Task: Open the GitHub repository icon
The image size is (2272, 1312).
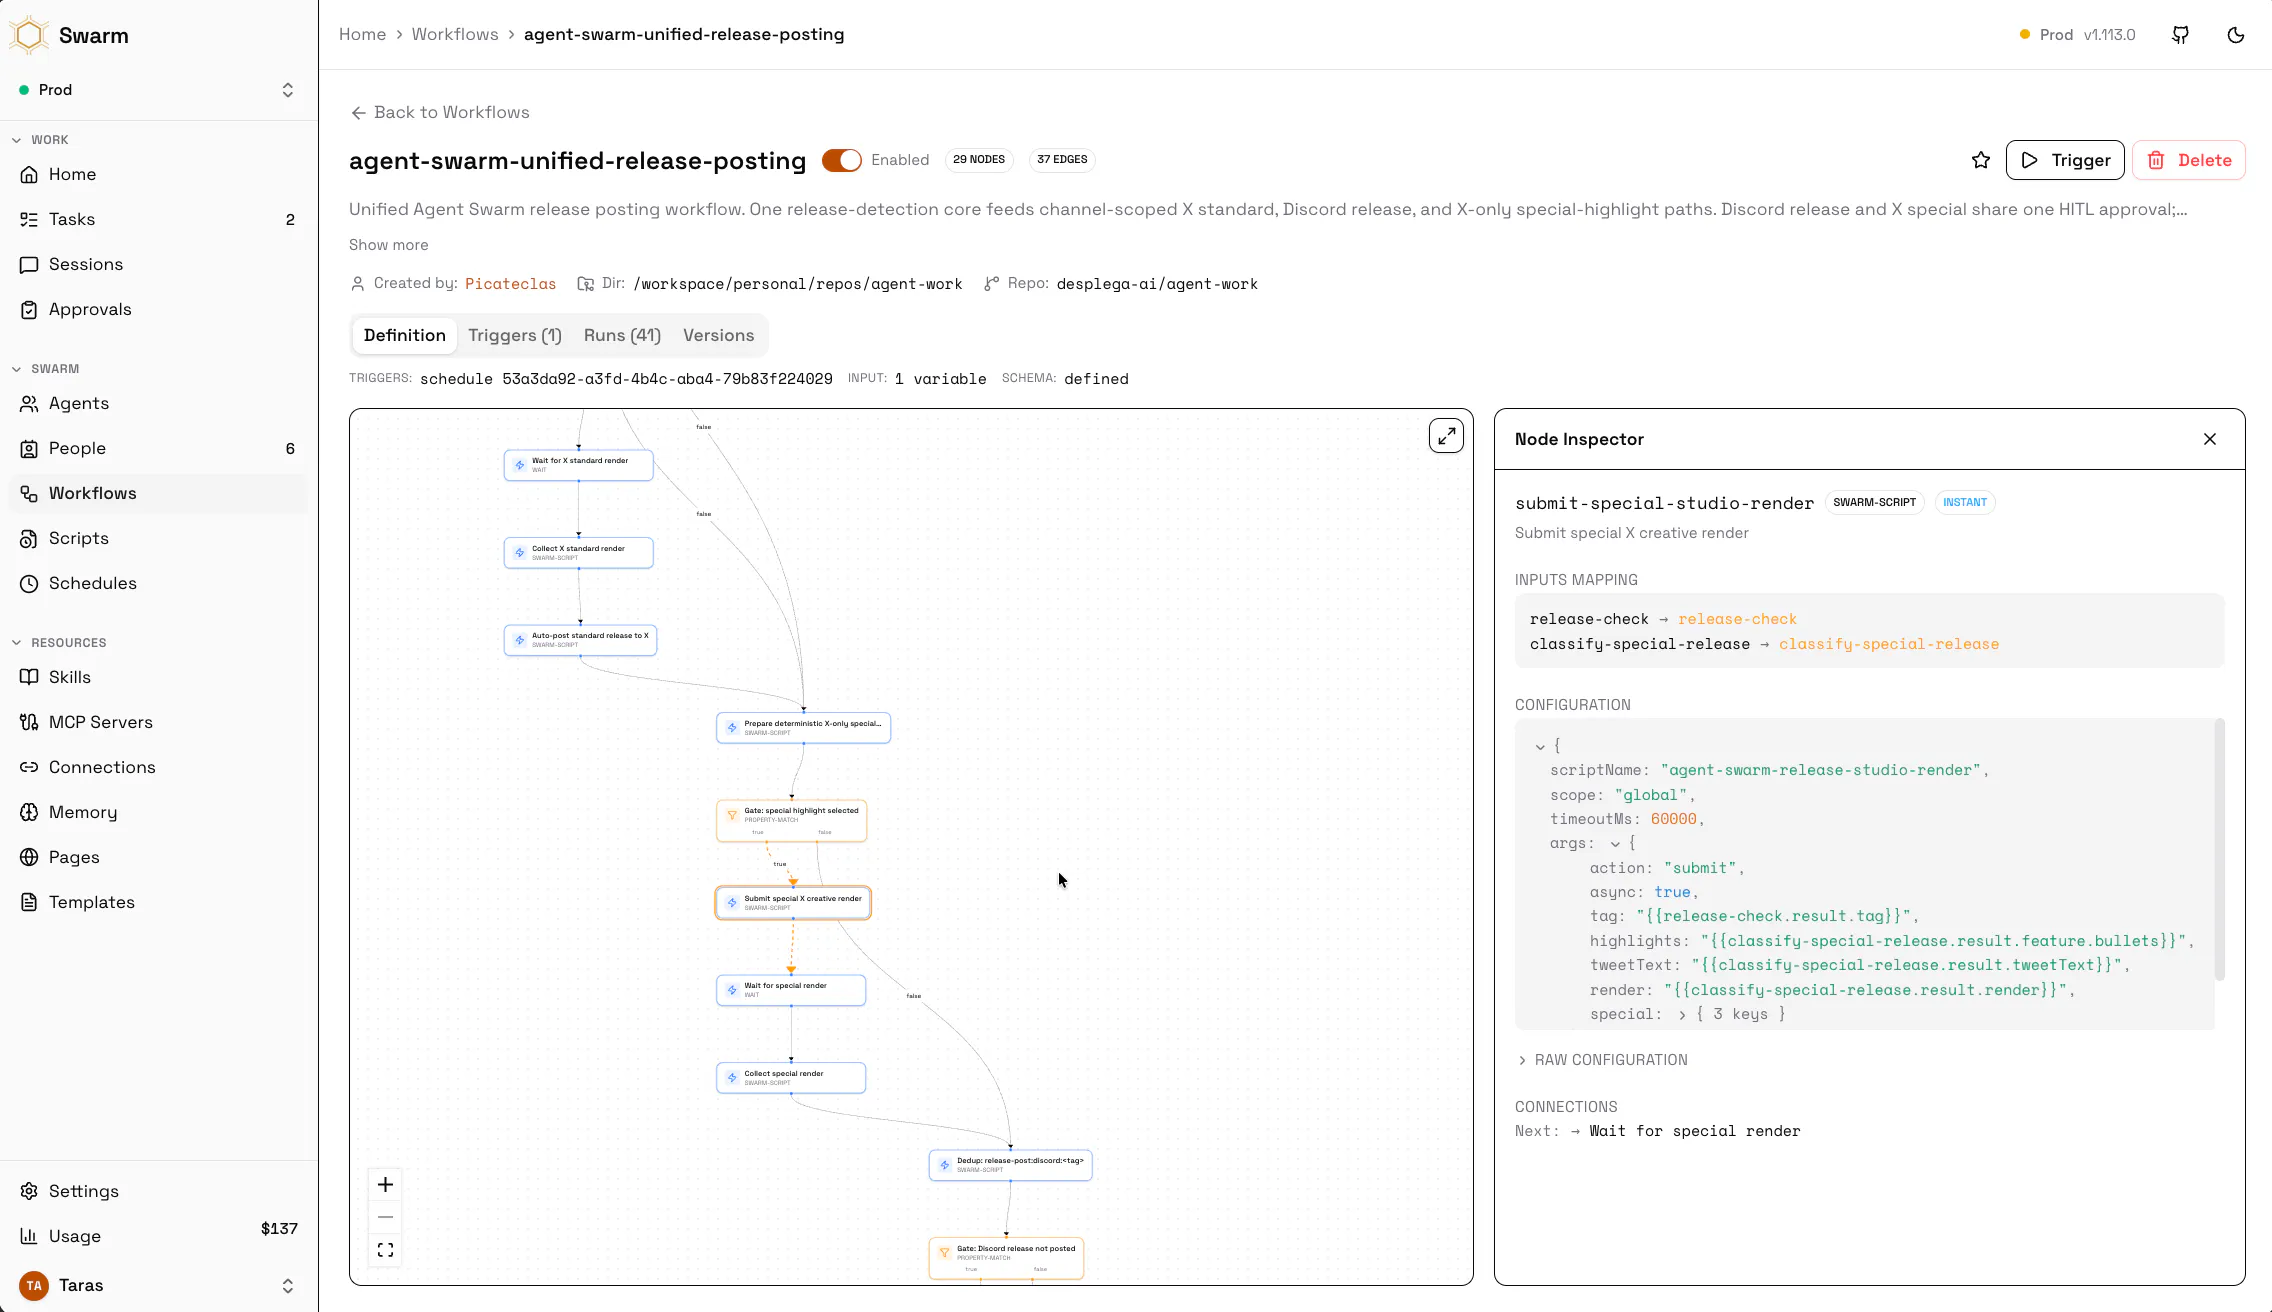Action: (2181, 35)
